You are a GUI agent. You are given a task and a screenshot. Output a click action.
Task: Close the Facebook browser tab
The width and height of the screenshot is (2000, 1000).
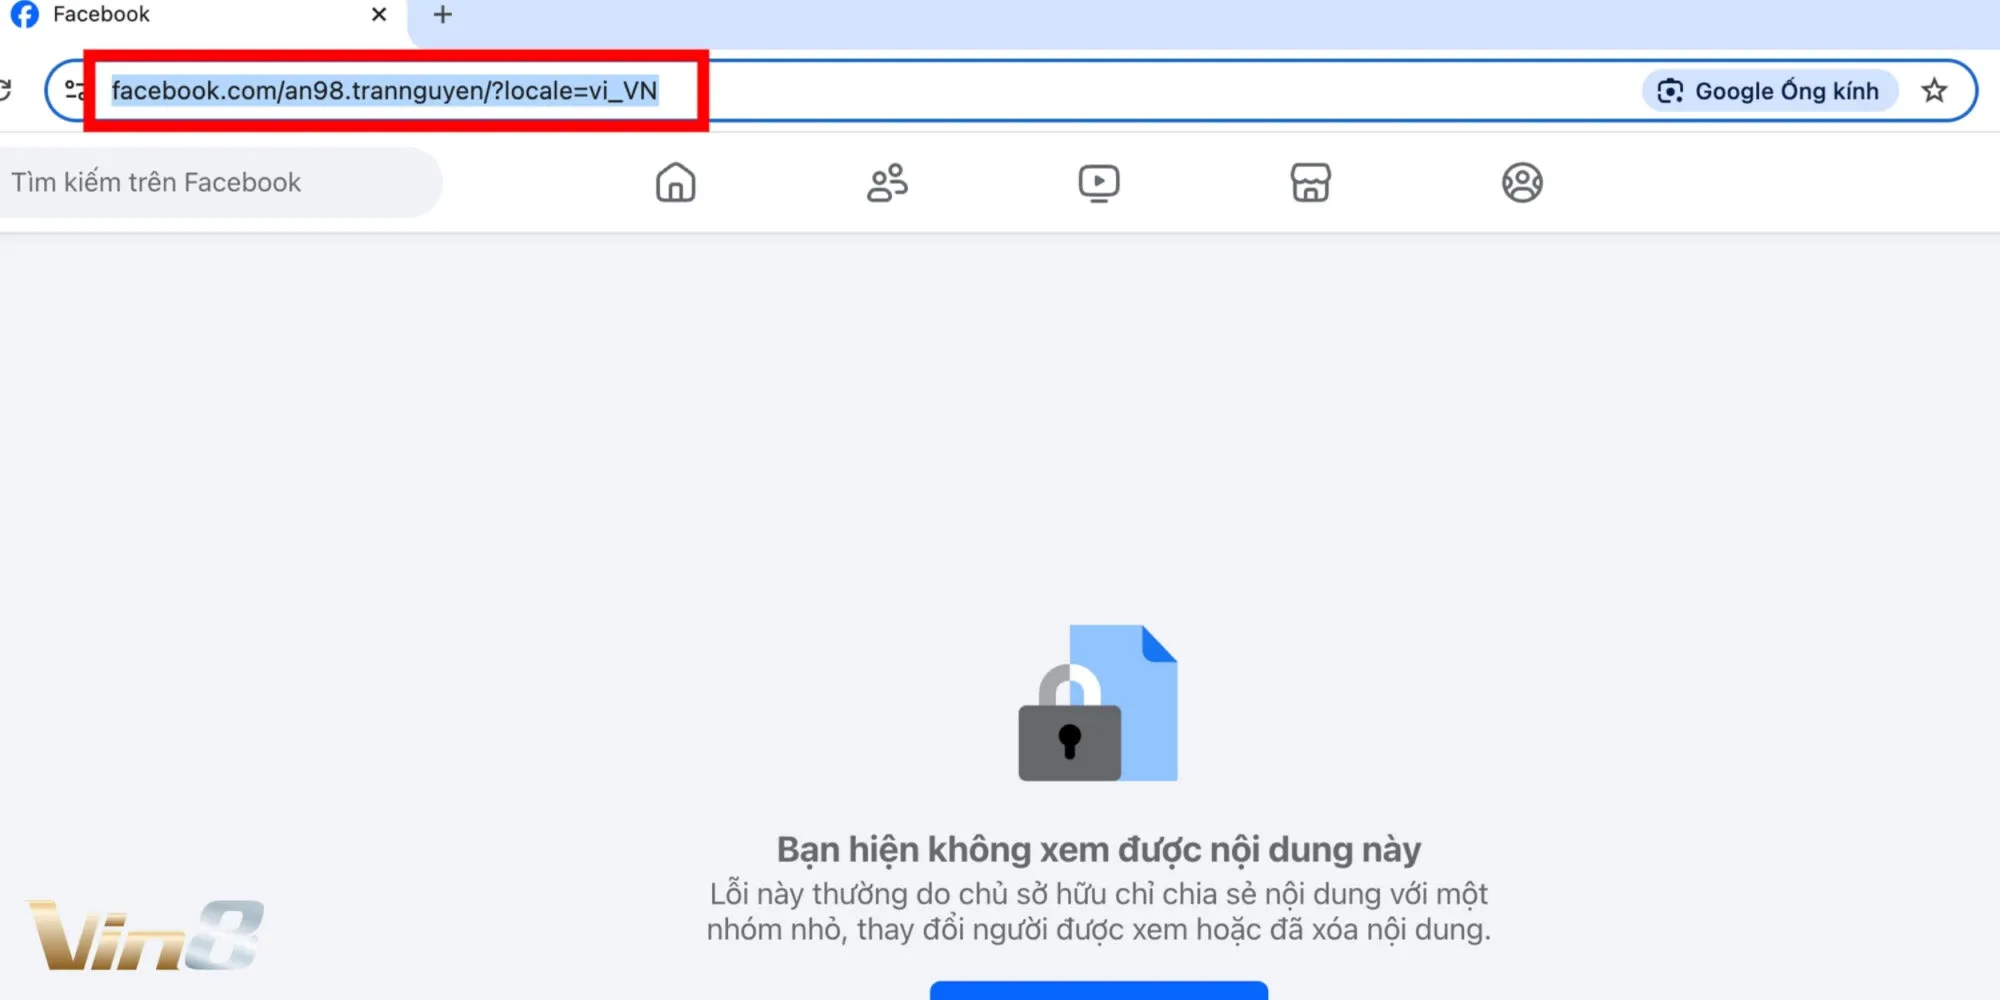click(x=379, y=15)
